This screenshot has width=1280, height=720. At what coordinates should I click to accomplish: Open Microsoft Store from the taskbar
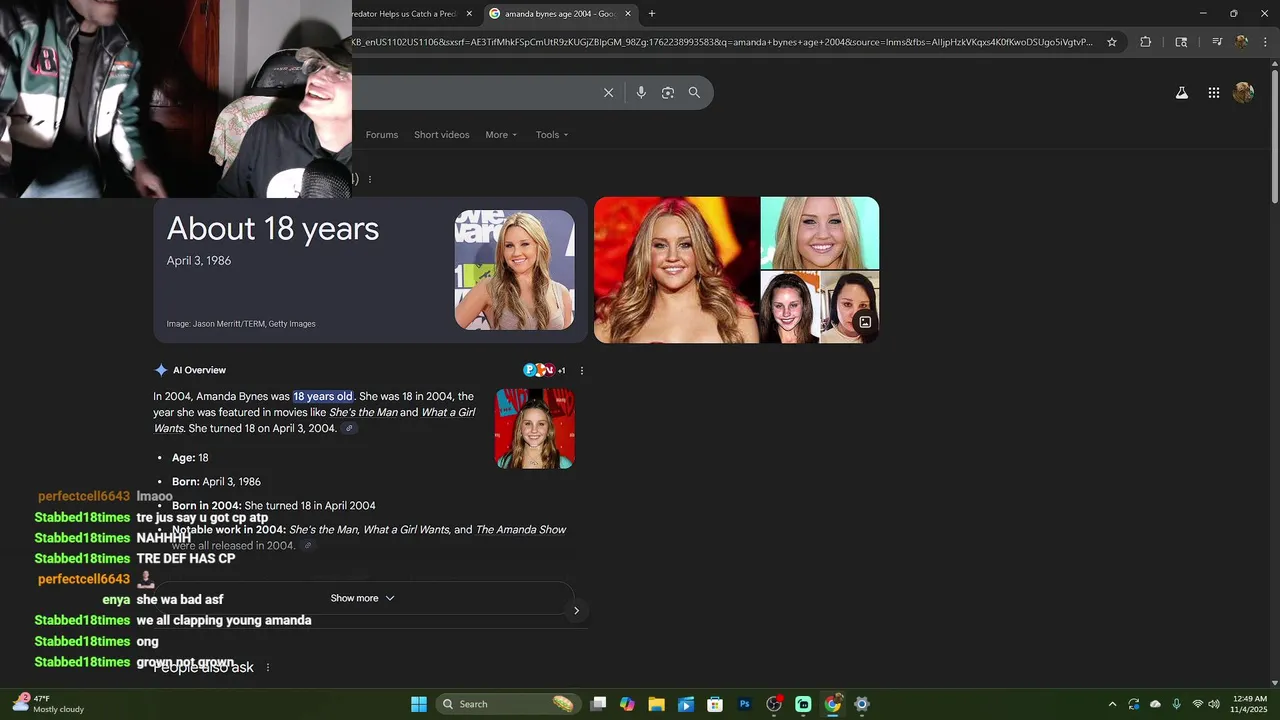[715, 704]
